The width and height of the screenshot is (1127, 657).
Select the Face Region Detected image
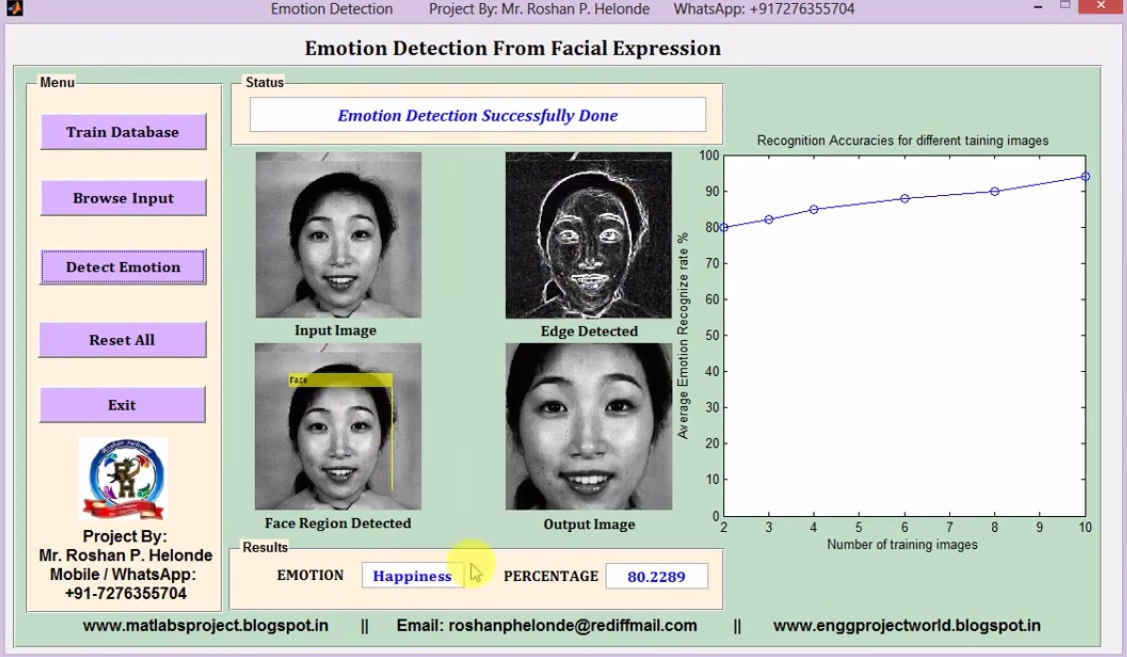coord(338,426)
